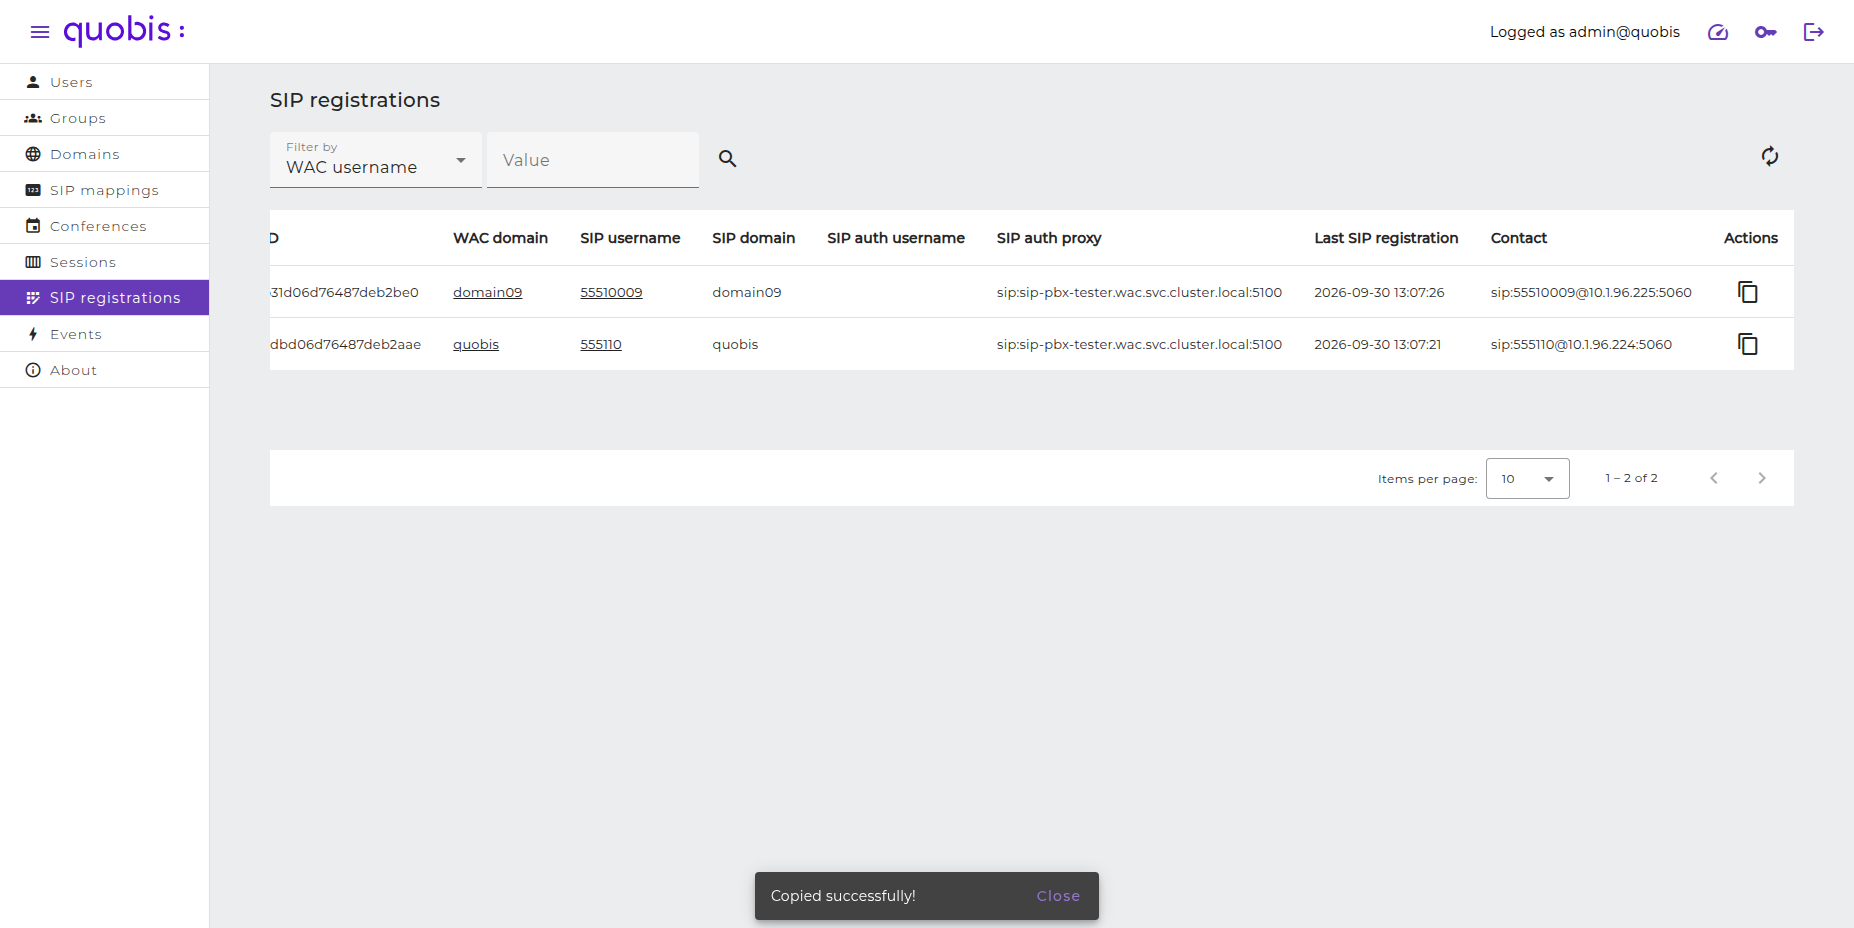1854x928 pixels.
Task: Open Sessions in the sidebar
Action: point(105,262)
